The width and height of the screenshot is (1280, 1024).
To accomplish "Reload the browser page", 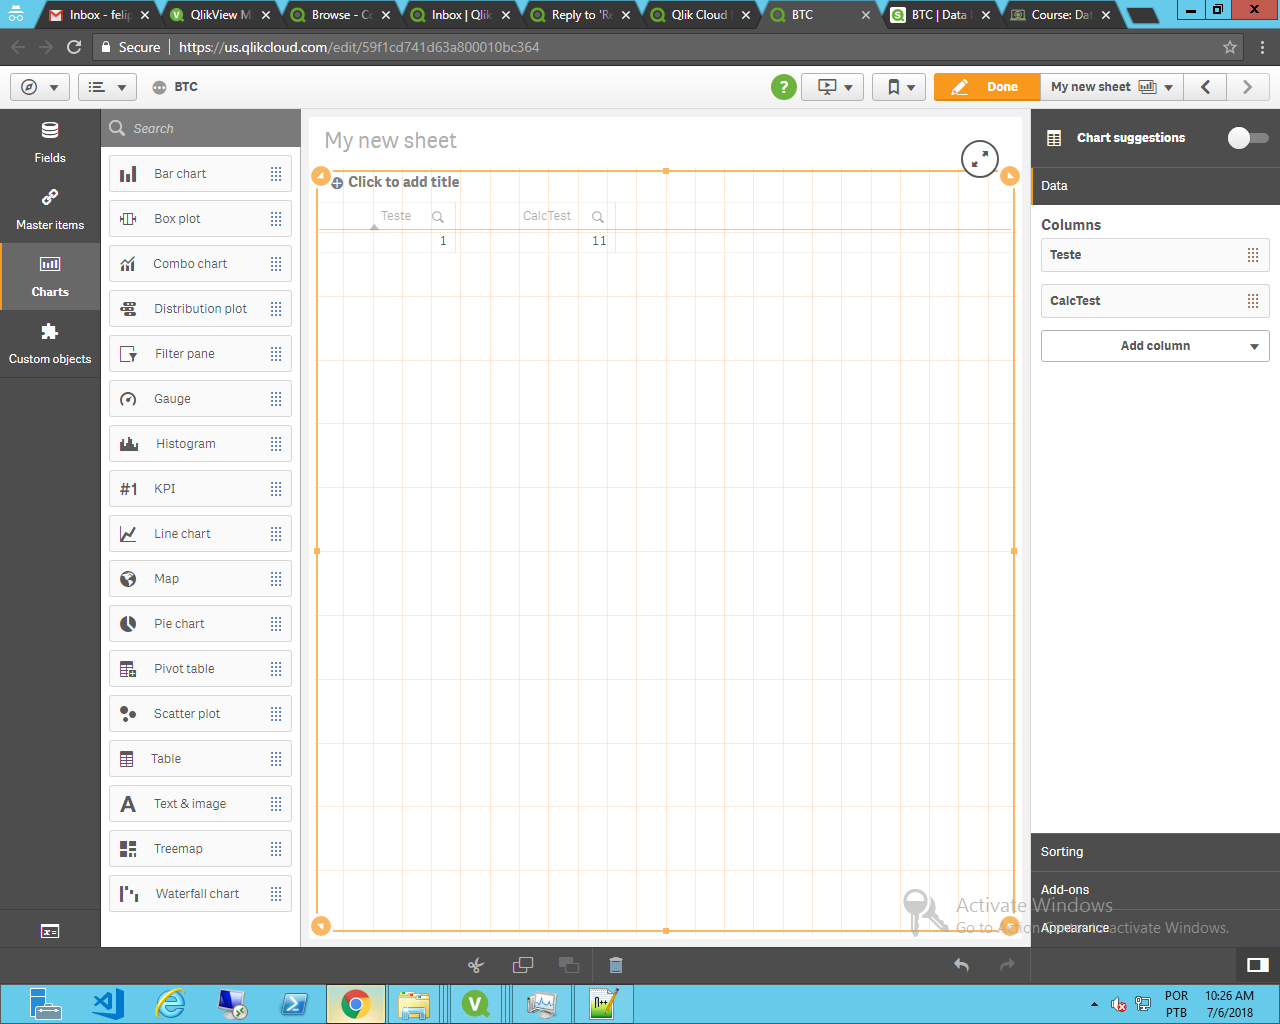I will (74, 47).
